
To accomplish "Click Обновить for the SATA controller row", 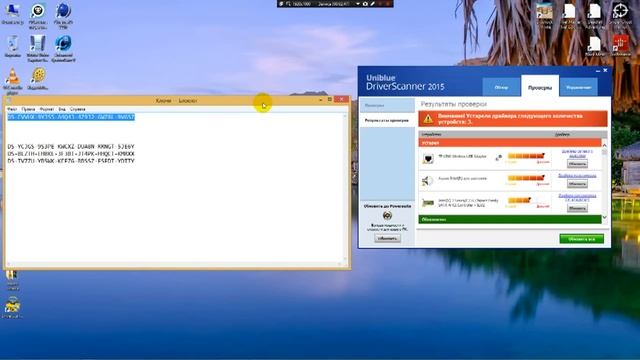I will click(577, 208).
